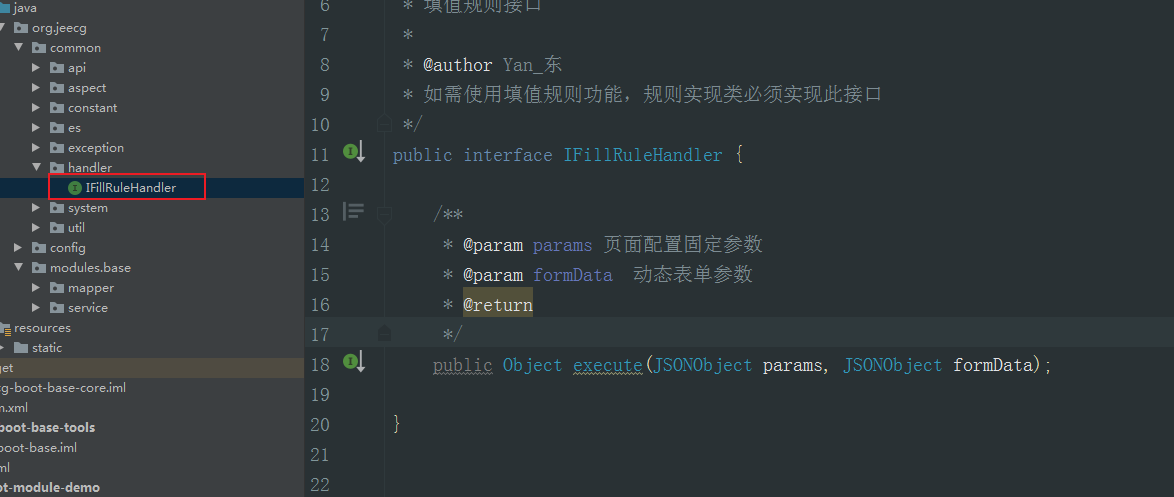Click the first JSONObject type reference
Screen dimensions: 1174x497
click(703, 365)
